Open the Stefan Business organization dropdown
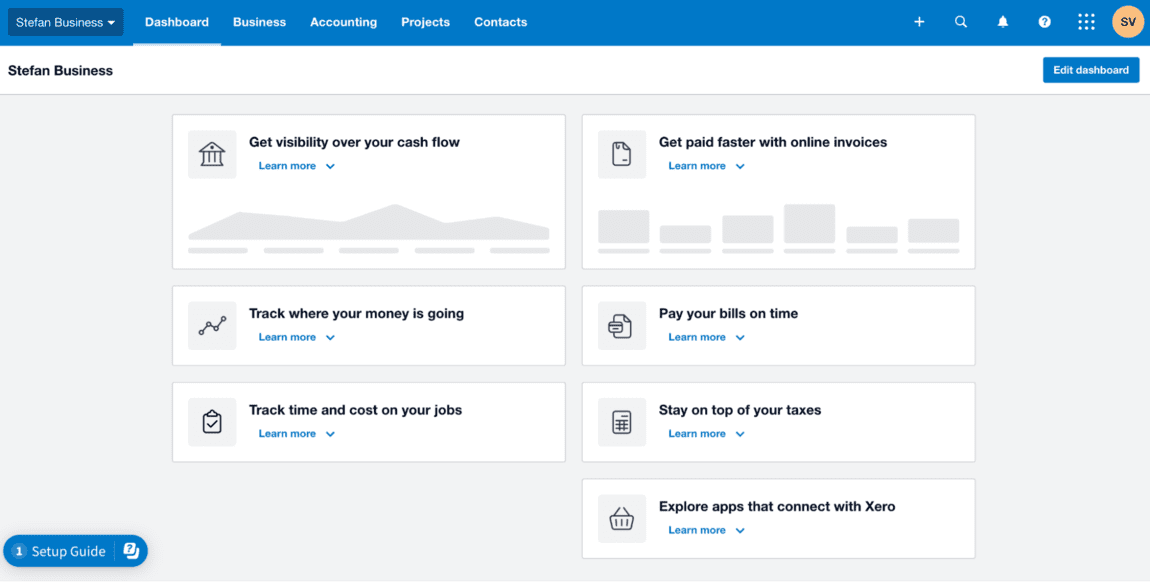 65,22
